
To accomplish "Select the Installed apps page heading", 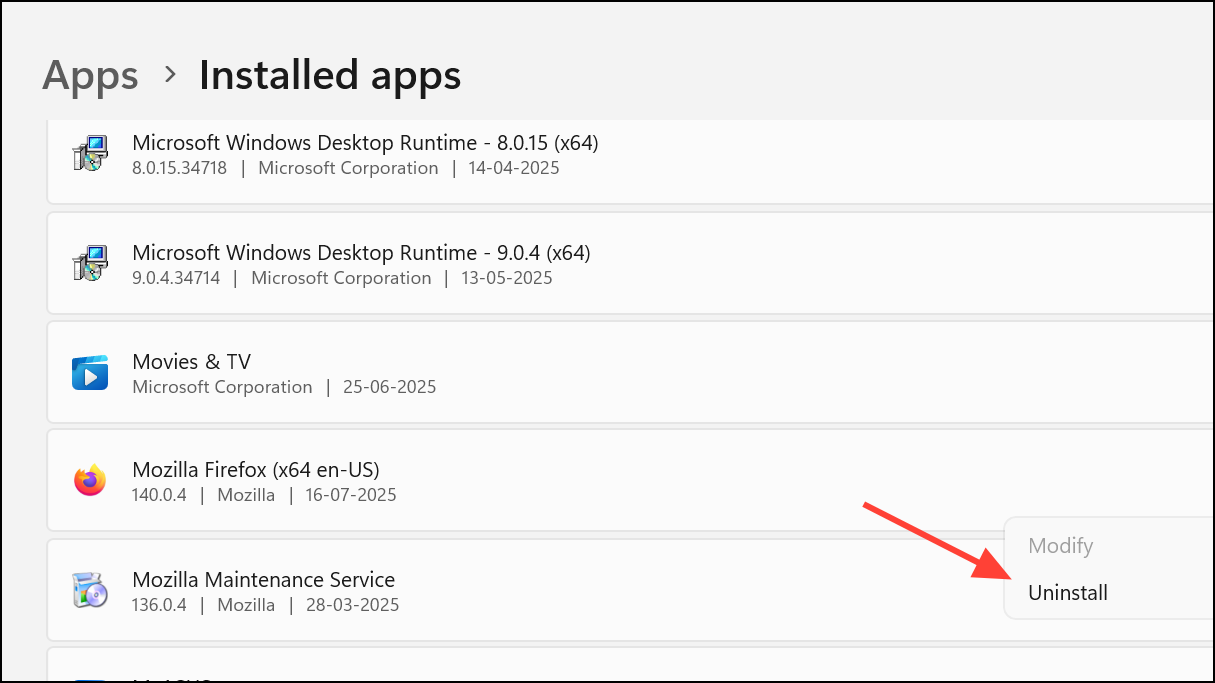I will tap(330, 75).
